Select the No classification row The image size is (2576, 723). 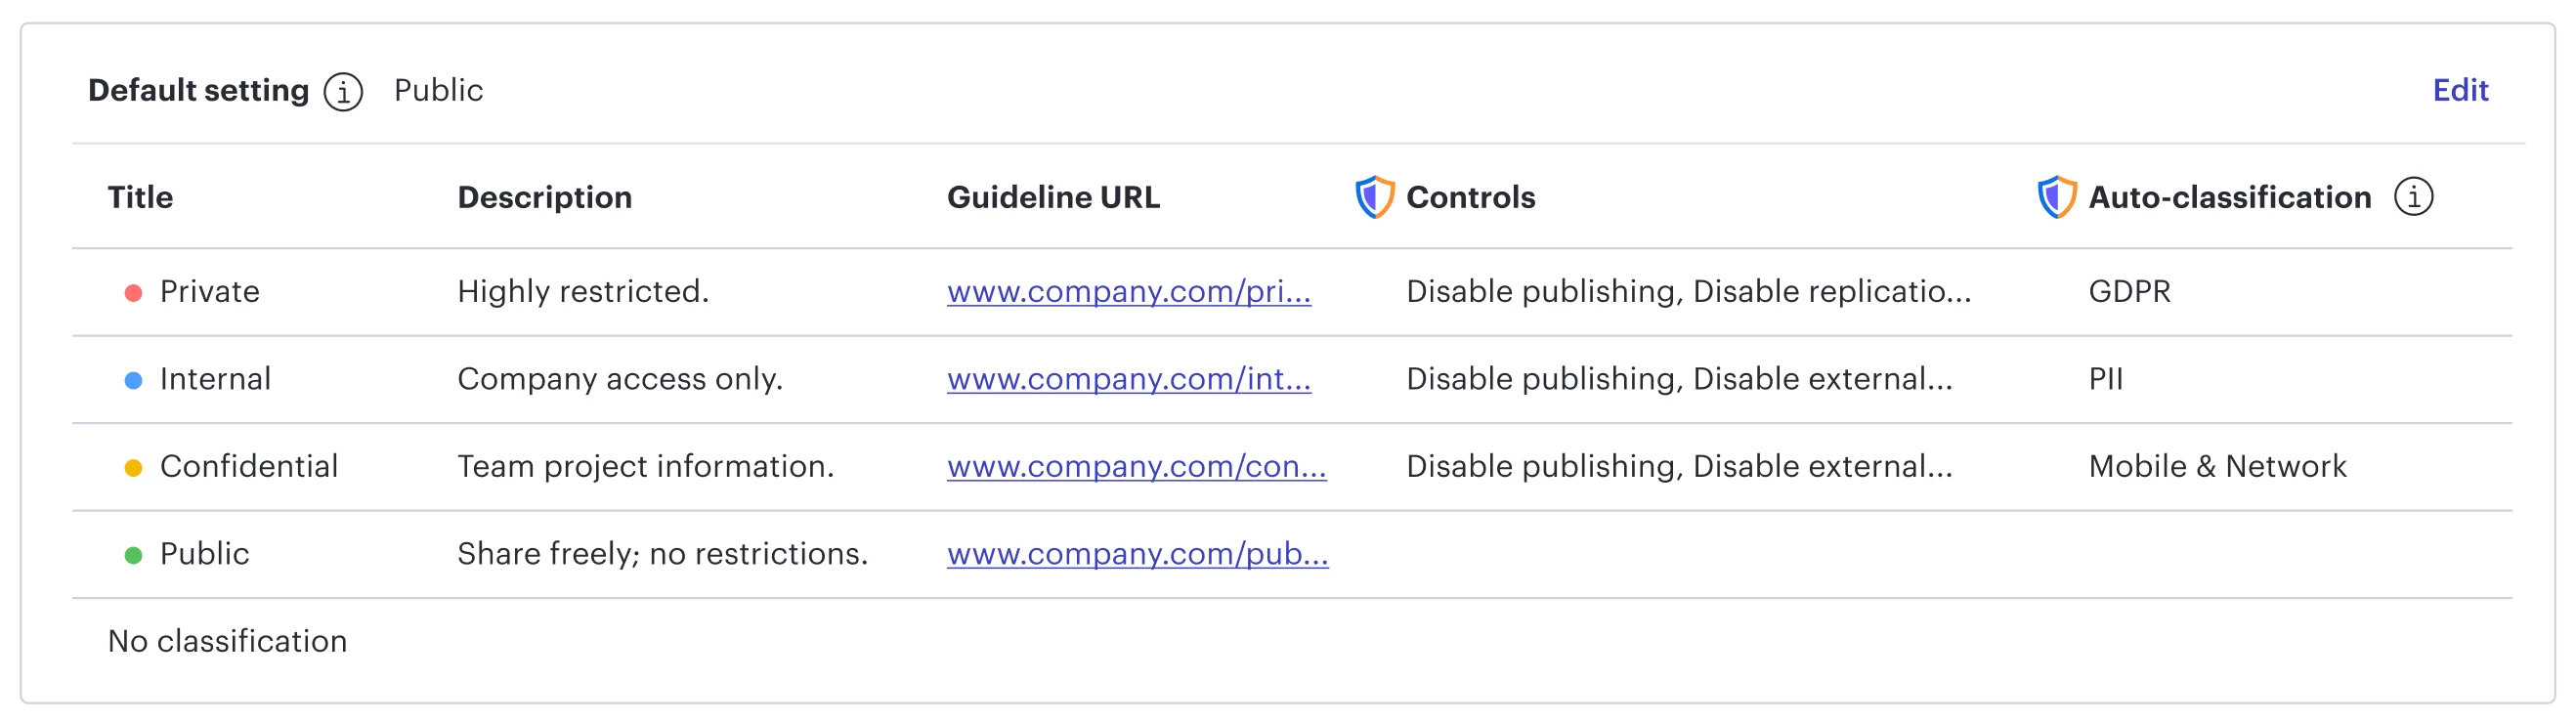click(1292, 641)
